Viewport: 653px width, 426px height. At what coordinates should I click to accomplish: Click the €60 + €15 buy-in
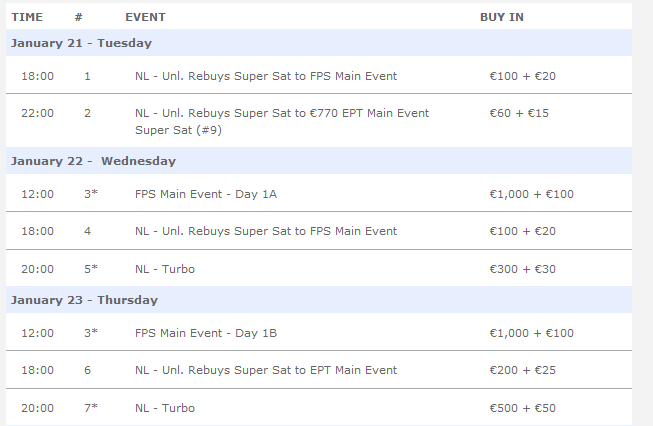(519, 113)
